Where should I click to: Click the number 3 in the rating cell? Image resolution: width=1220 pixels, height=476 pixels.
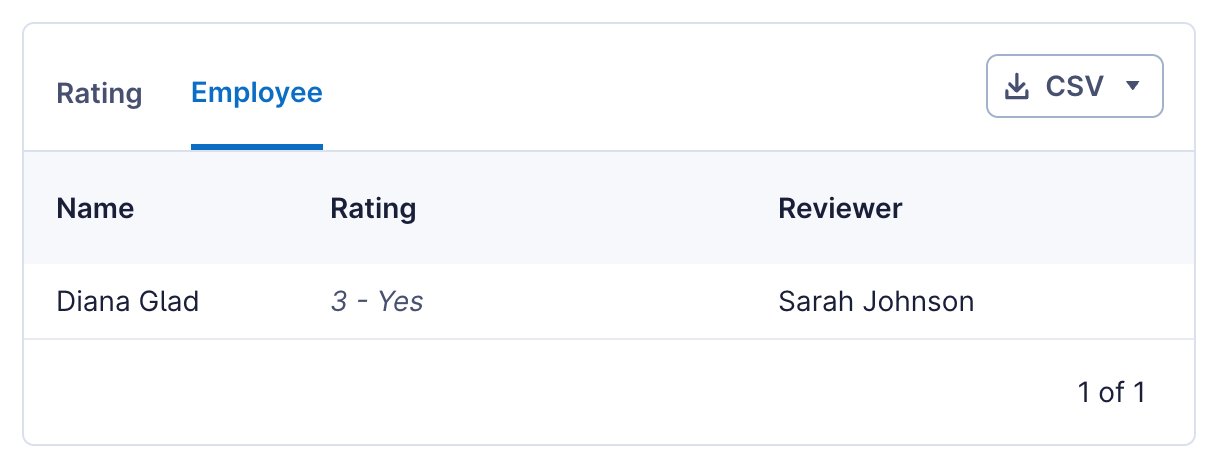(339, 301)
